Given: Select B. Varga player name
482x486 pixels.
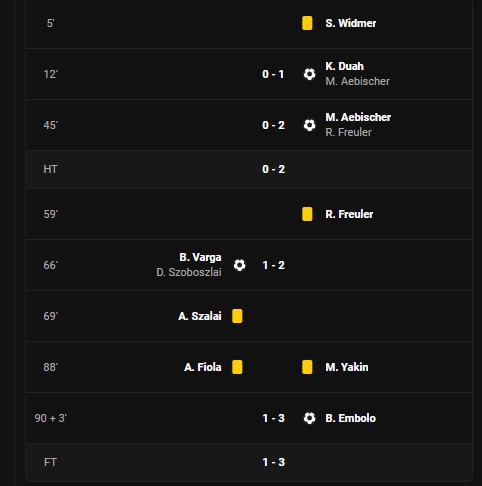Looking at the screenshot, I should [x=200, y=257].
